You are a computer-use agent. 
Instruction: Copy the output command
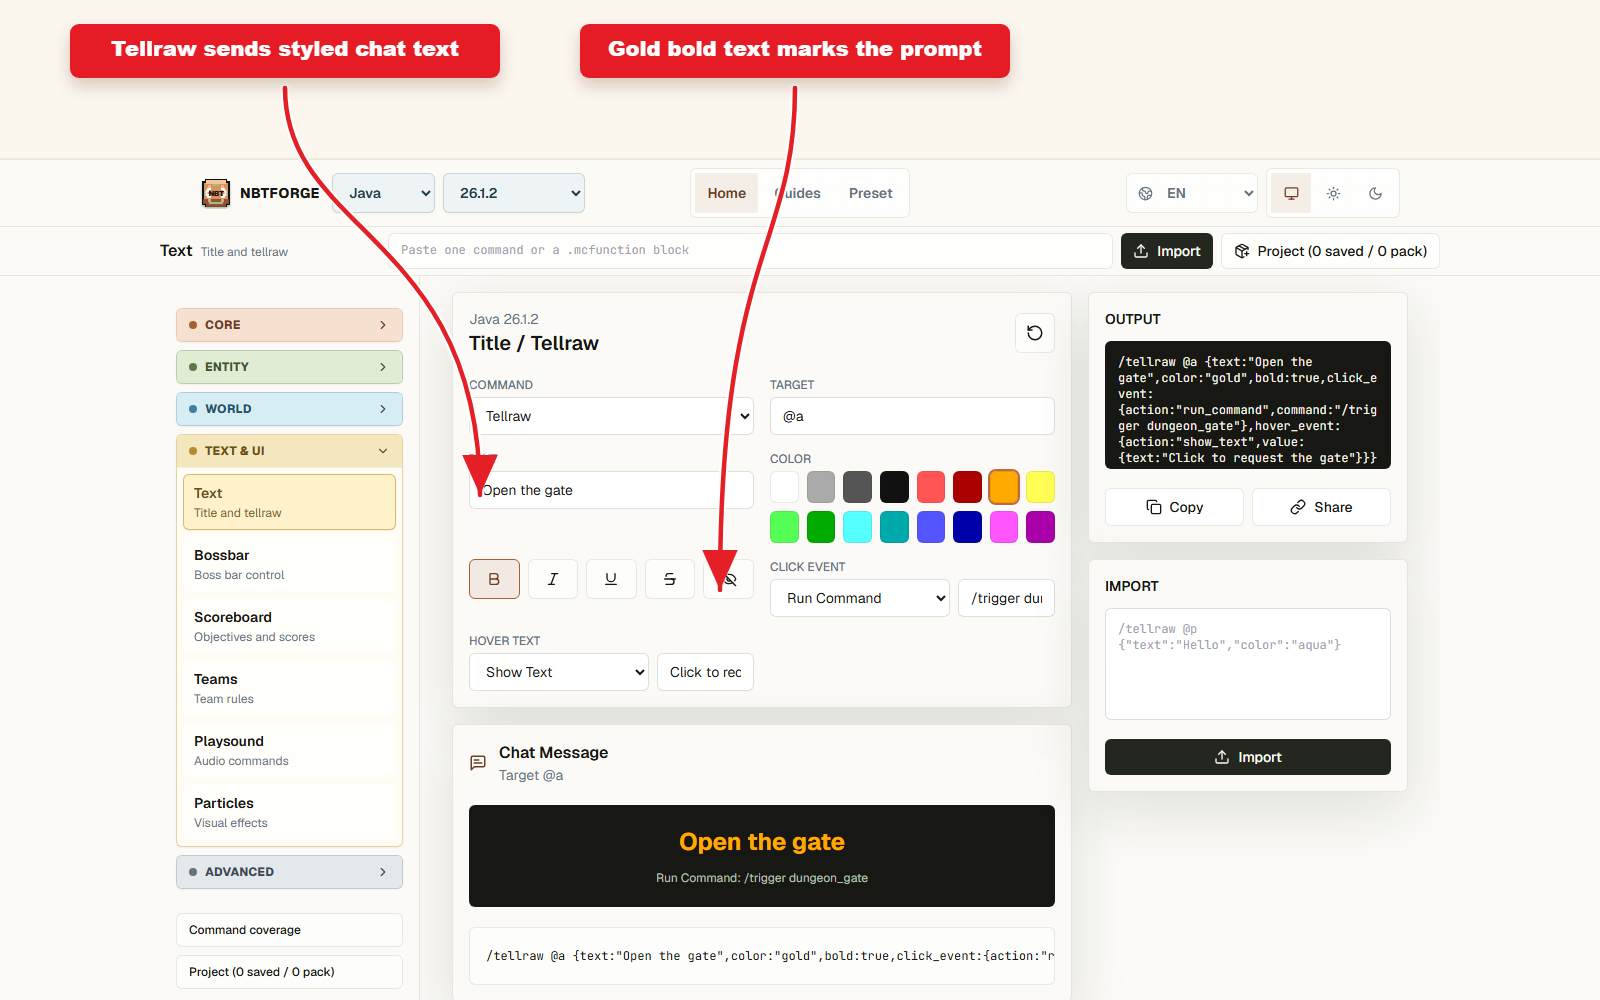[x=1174, y=507]
